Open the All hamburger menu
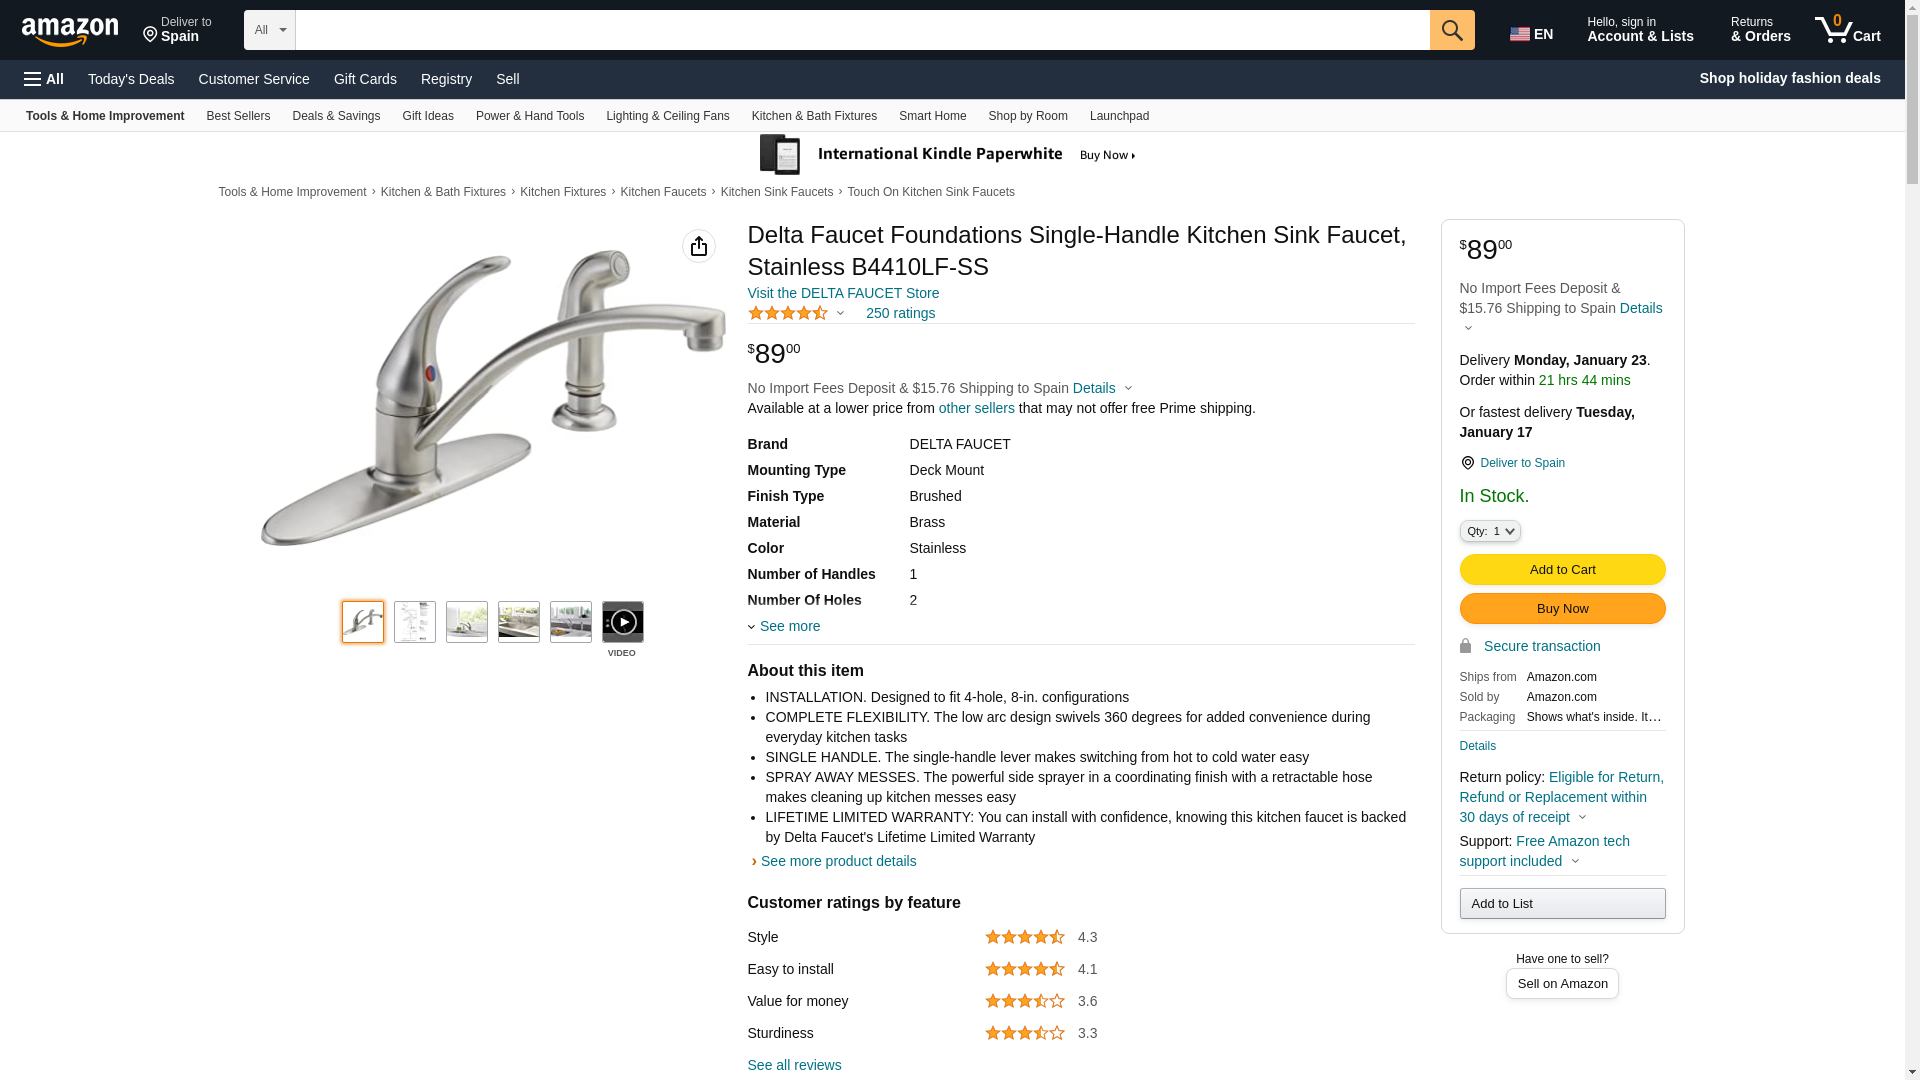This screenshot has width=1920, height=1080. 44,79
